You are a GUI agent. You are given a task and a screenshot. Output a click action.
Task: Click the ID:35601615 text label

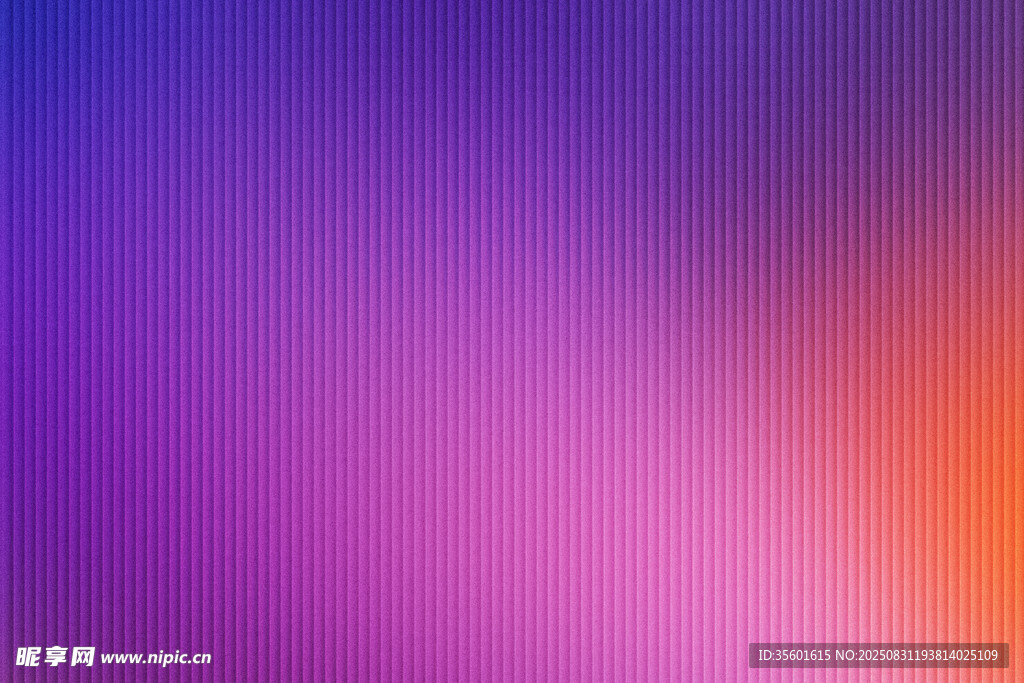794,656
